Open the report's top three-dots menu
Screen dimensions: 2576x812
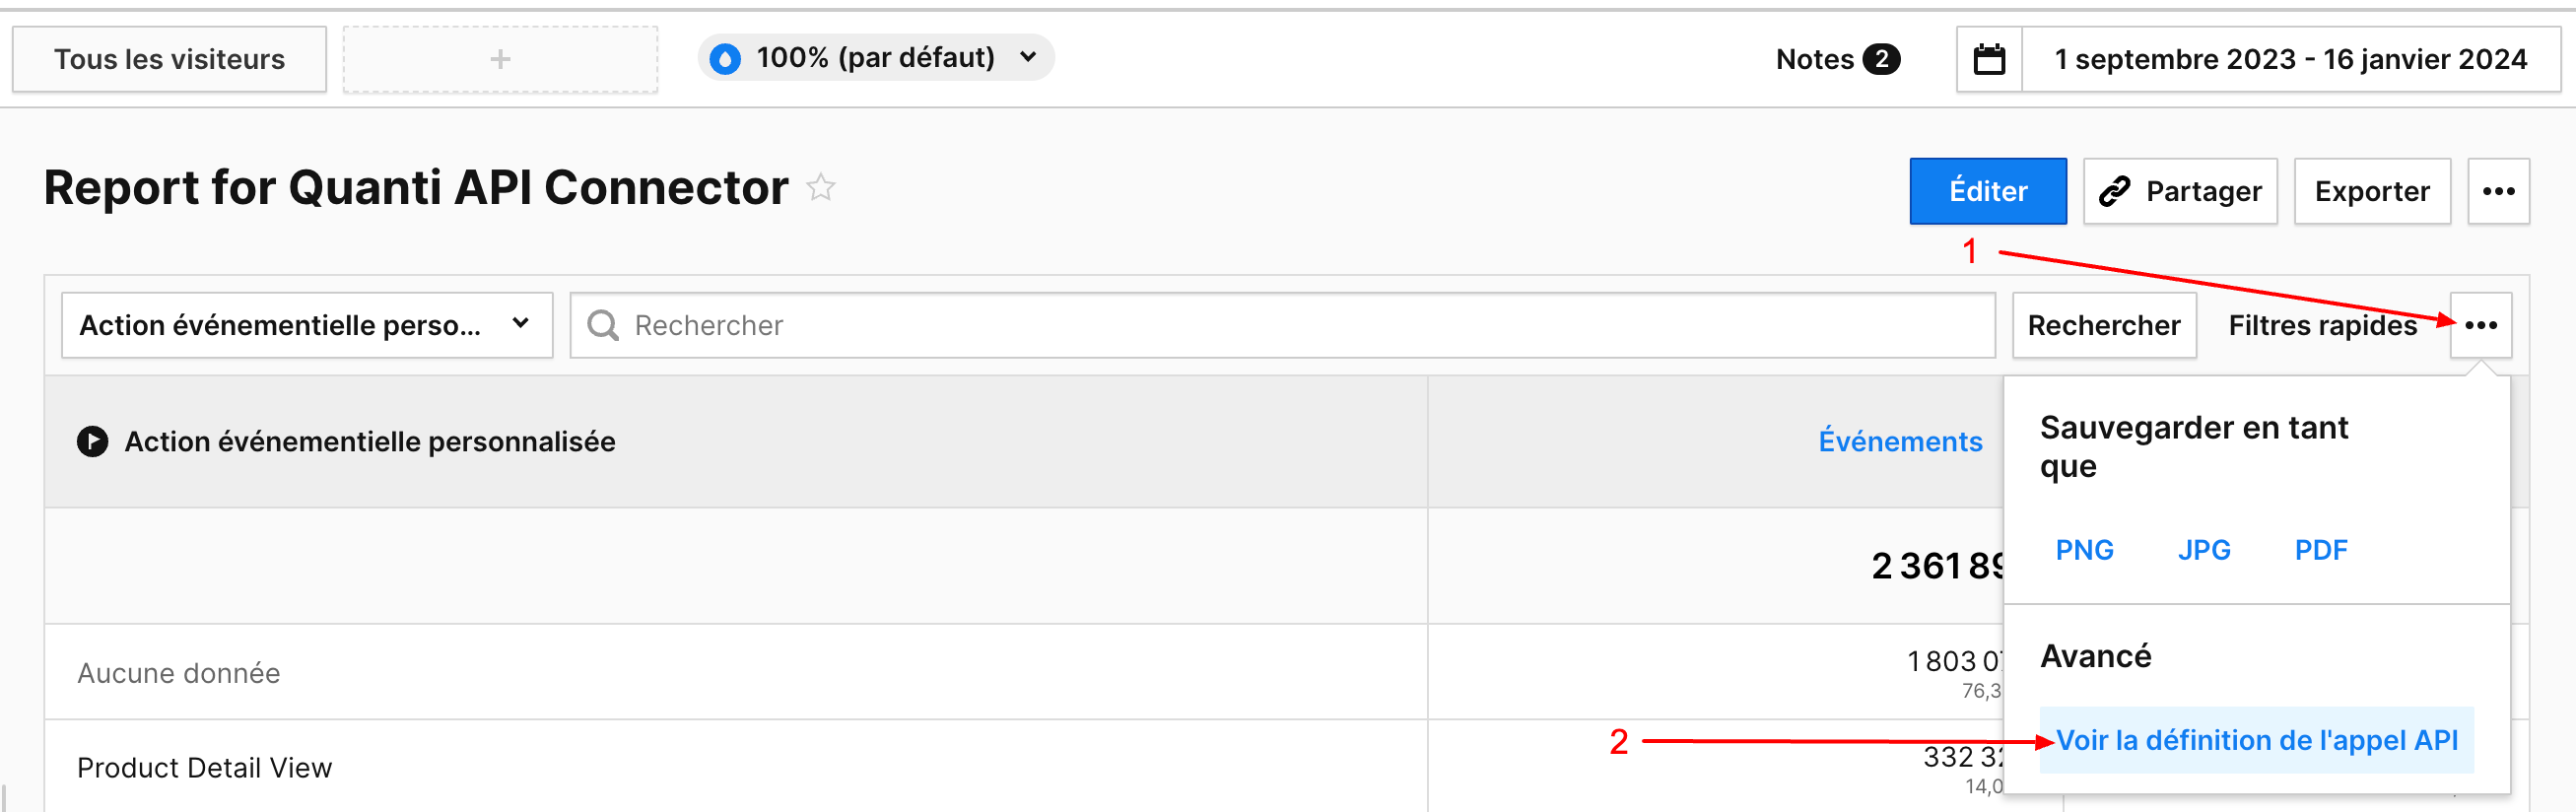2497,191
